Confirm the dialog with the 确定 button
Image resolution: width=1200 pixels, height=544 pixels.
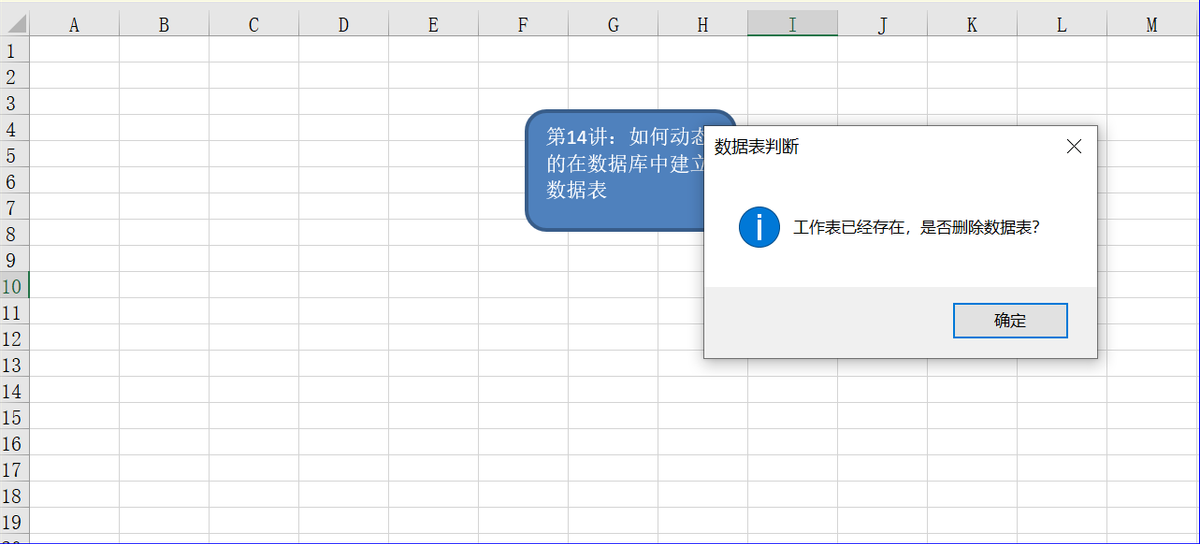tap(1010, 320)
